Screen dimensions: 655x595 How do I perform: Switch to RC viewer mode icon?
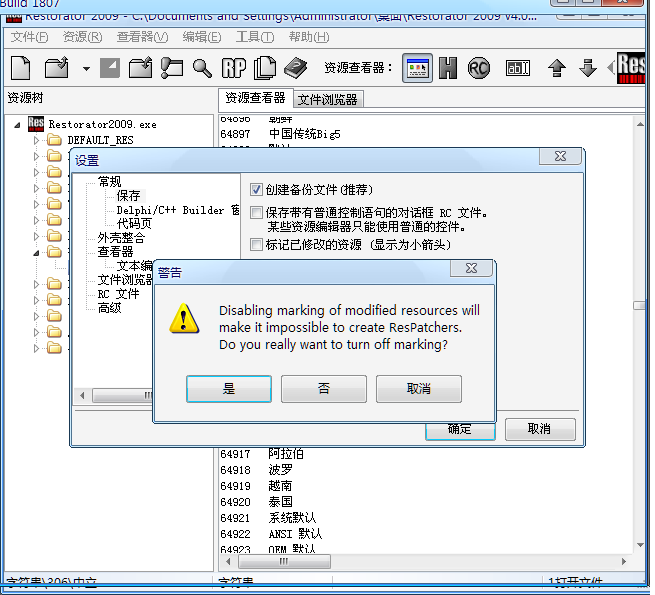tap(479, 68)
